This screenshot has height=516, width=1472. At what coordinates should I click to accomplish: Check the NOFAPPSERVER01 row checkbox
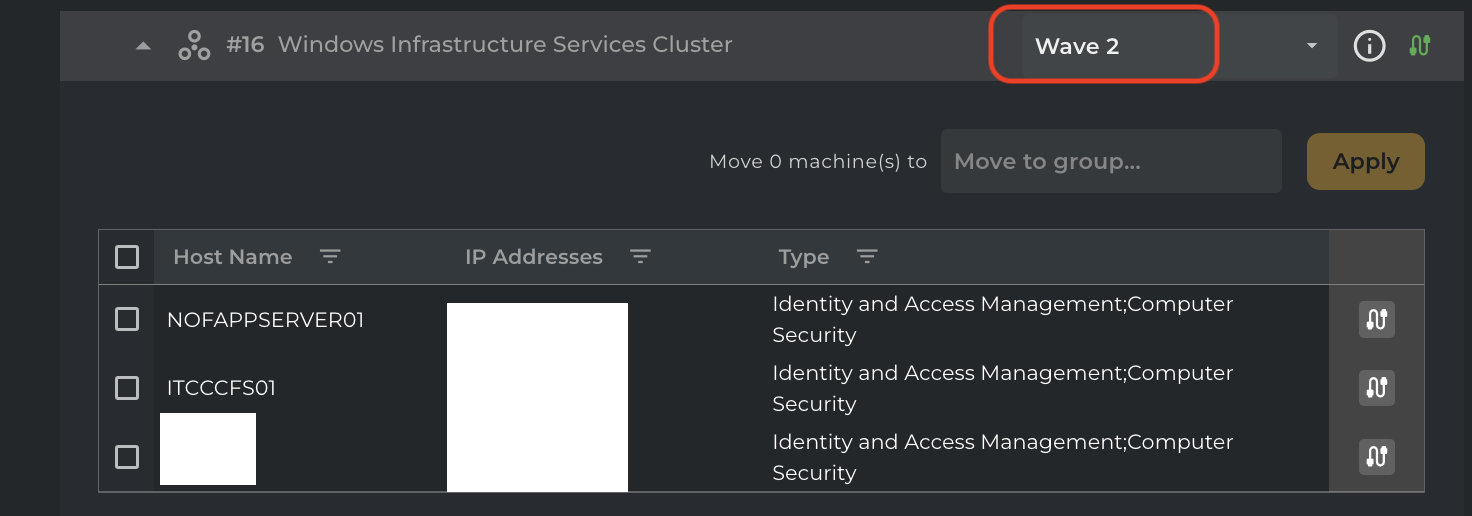127,320
